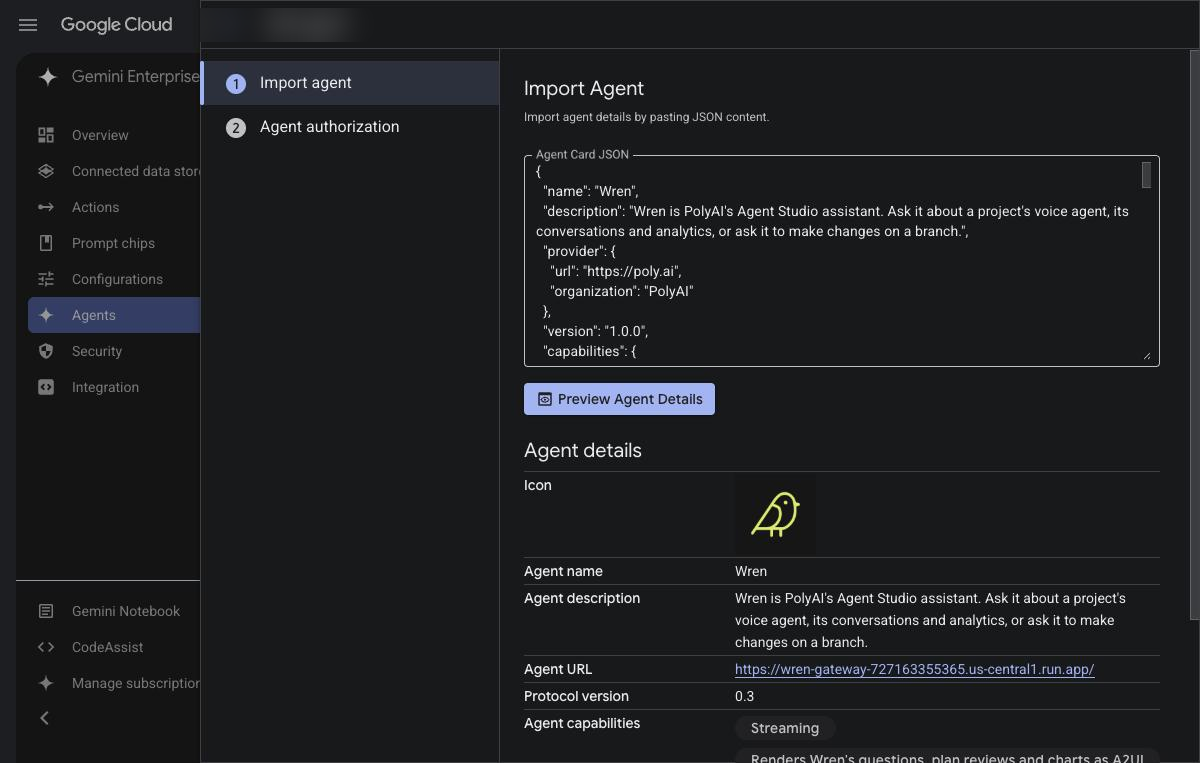The image size is (1200, 763).
Task: Click the eye icon in Preview button
Action: (545, 399)
